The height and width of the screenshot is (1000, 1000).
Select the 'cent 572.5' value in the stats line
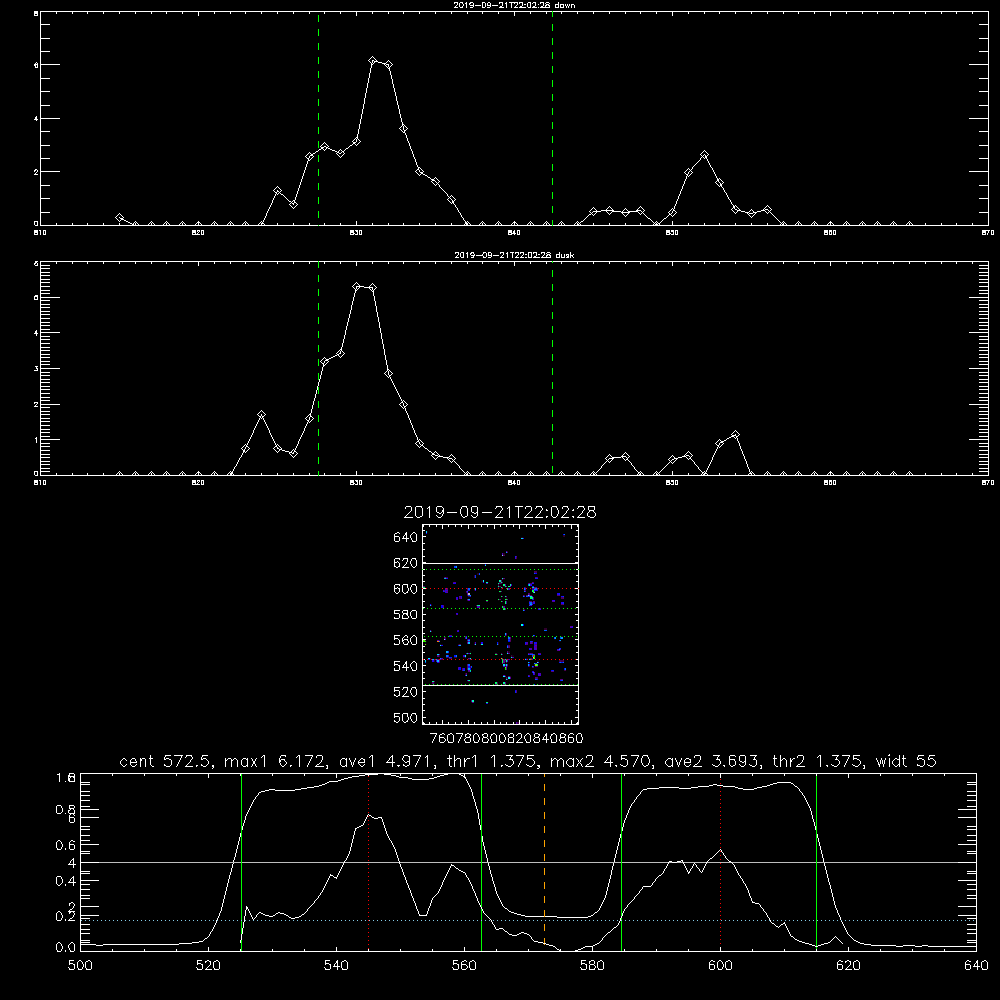point(168,761)
